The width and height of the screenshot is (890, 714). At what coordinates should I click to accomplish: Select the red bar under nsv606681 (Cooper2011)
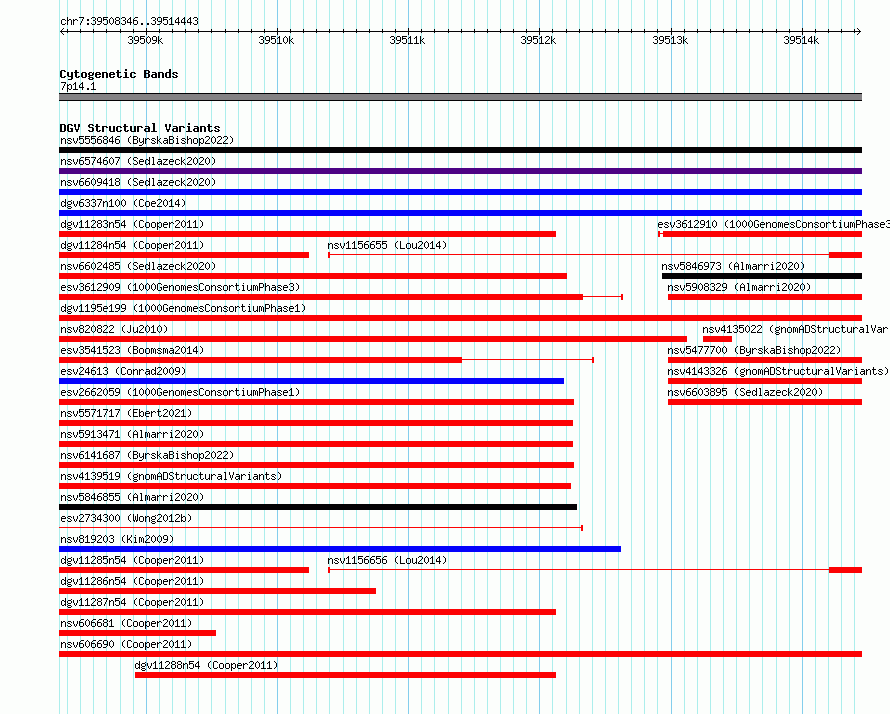pyautogui.click(x=137, y=633)
